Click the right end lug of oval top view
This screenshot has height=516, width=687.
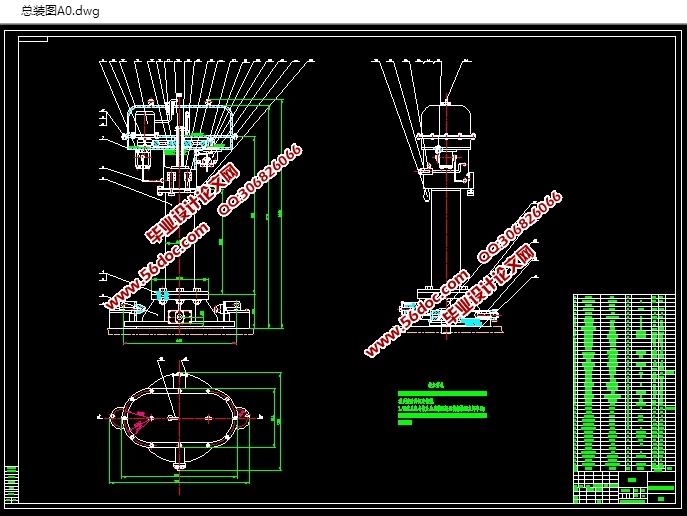[243, 416]
